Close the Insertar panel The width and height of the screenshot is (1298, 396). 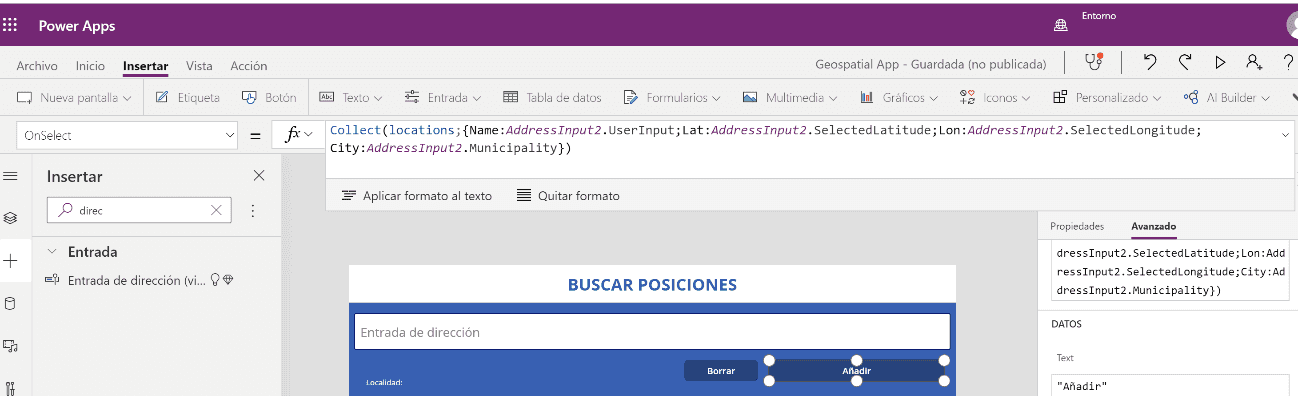point(259,176)
